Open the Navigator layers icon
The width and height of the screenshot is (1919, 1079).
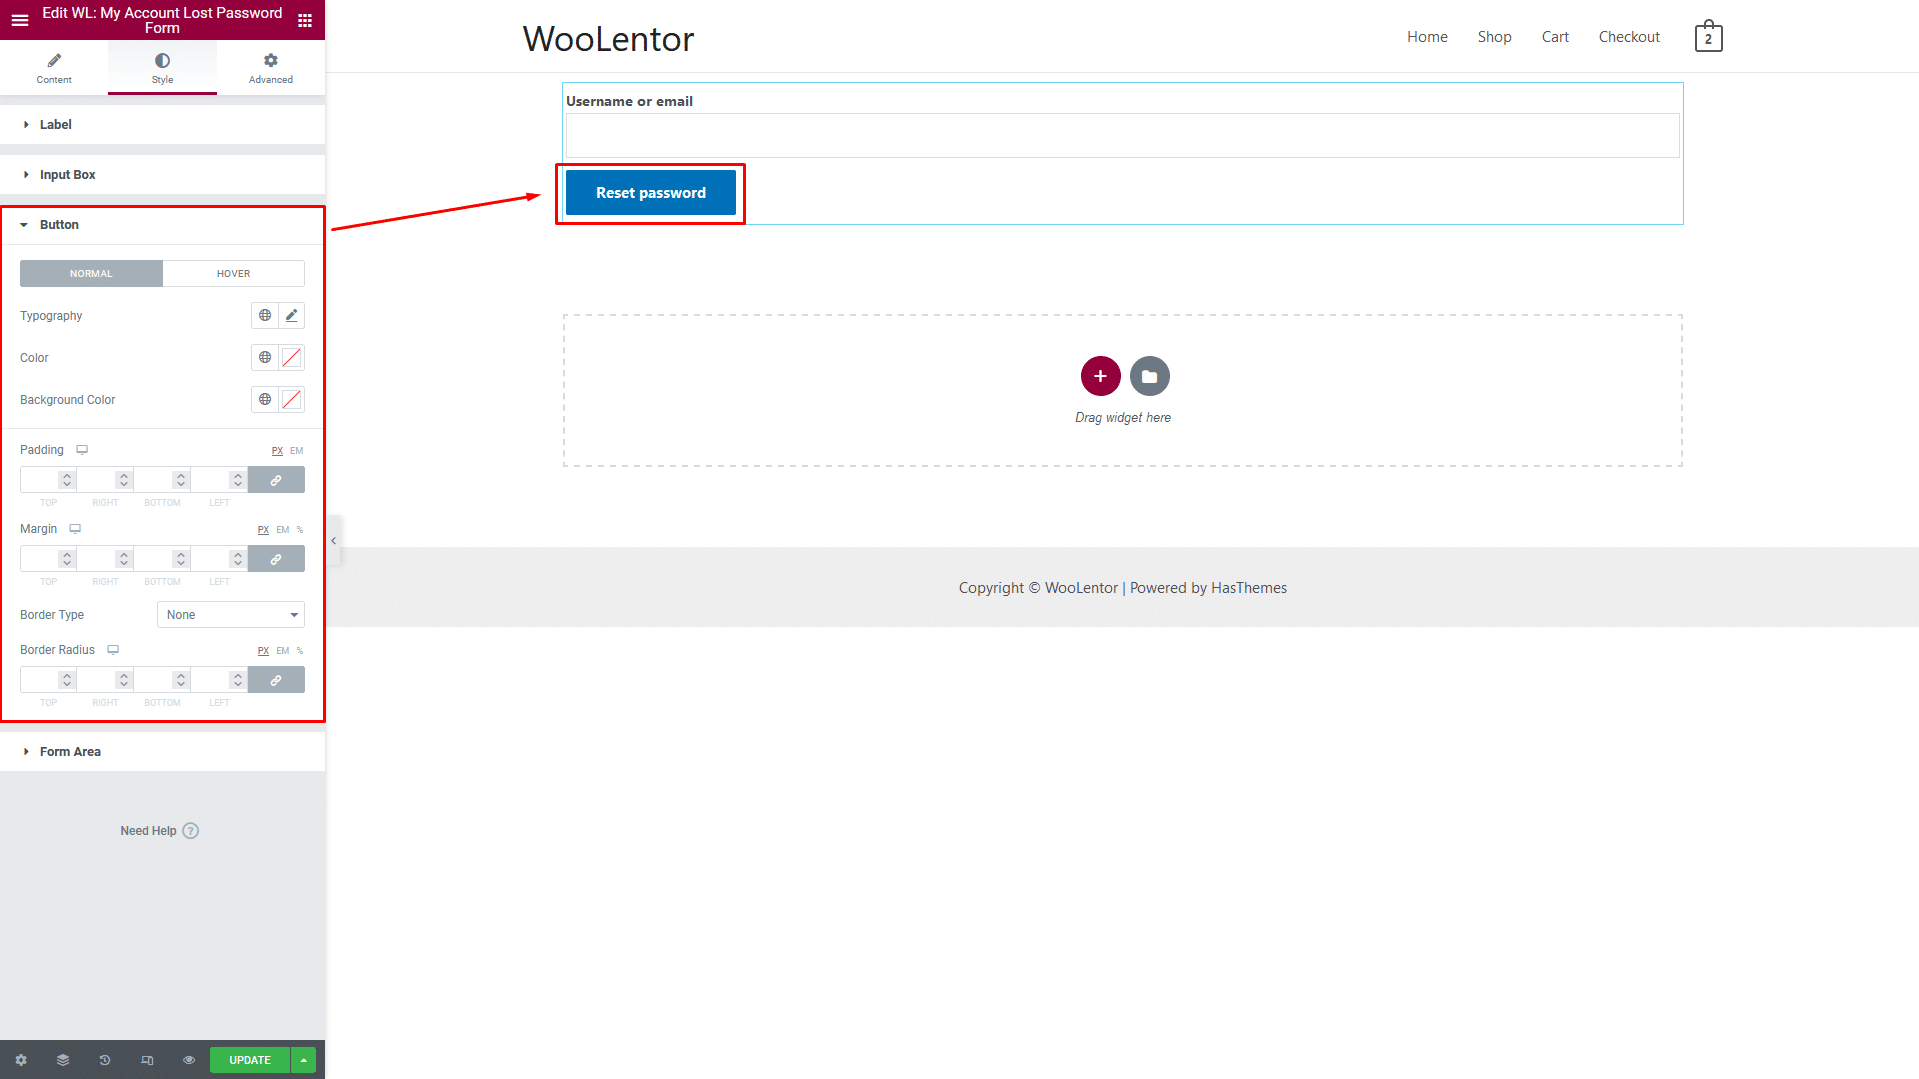(x=63, y=1060)
